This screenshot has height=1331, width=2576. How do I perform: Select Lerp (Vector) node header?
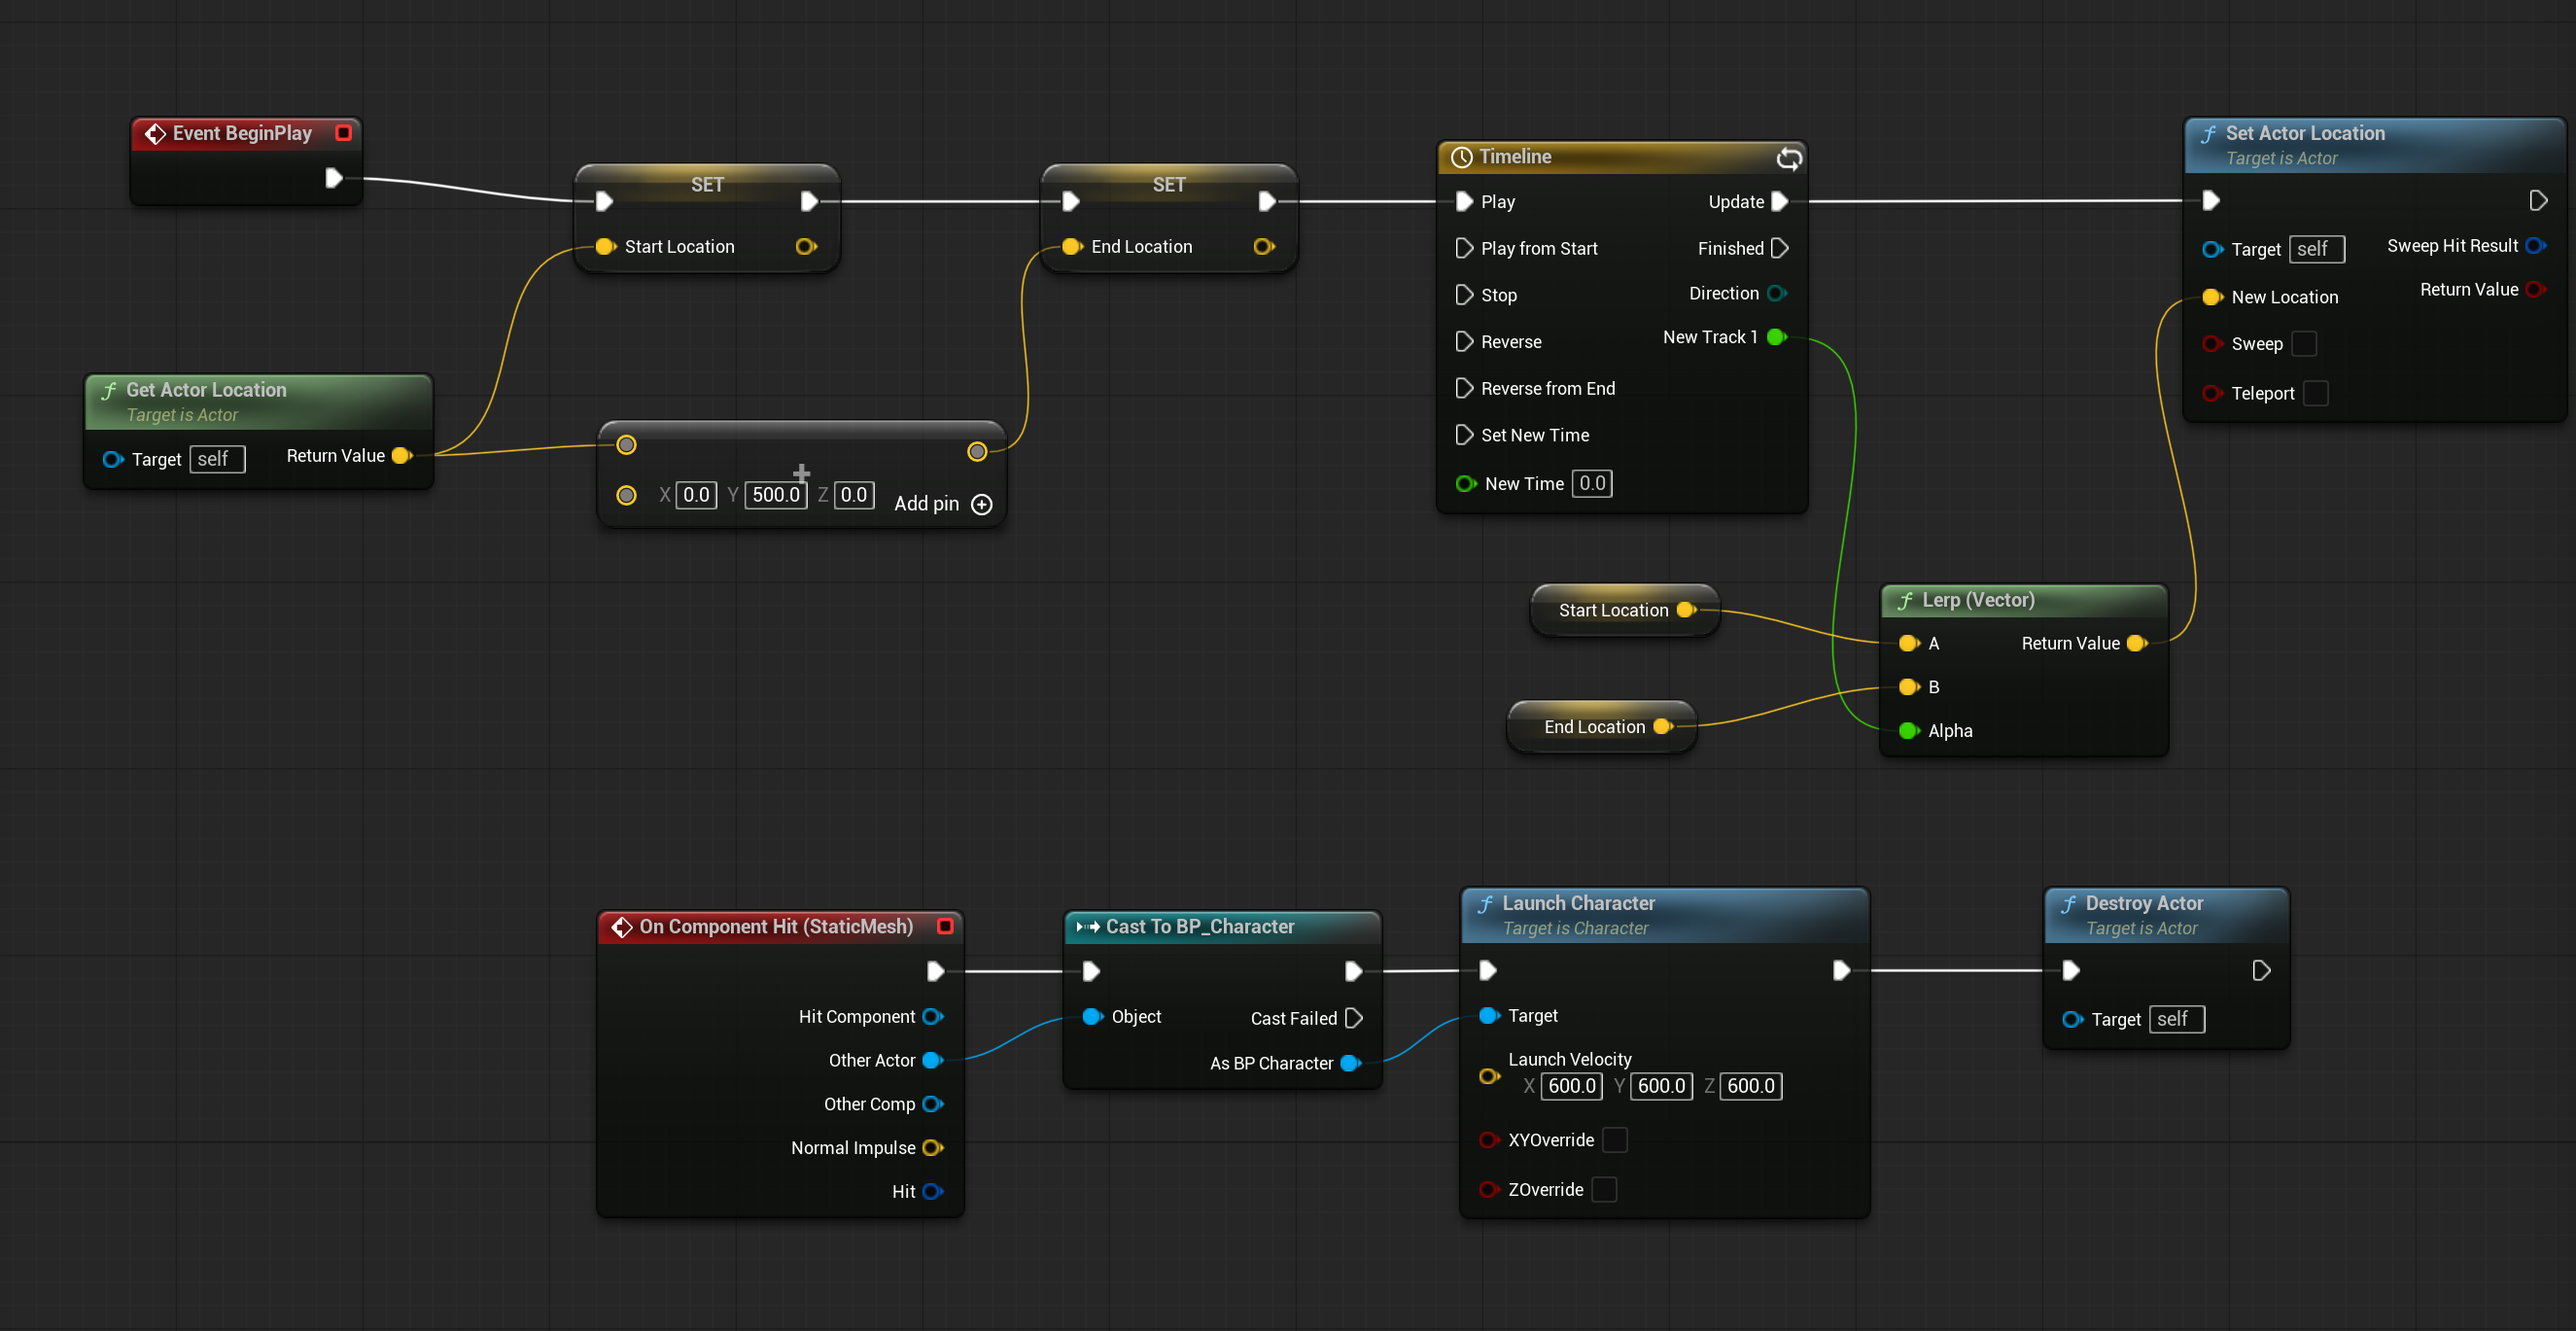coord(2024,600)
